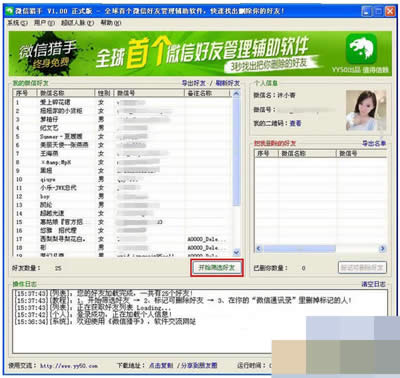The width and height of the screenshot is (400, 378).
Task: Click the friend list scroll up arrow
Action: (236, 93)
